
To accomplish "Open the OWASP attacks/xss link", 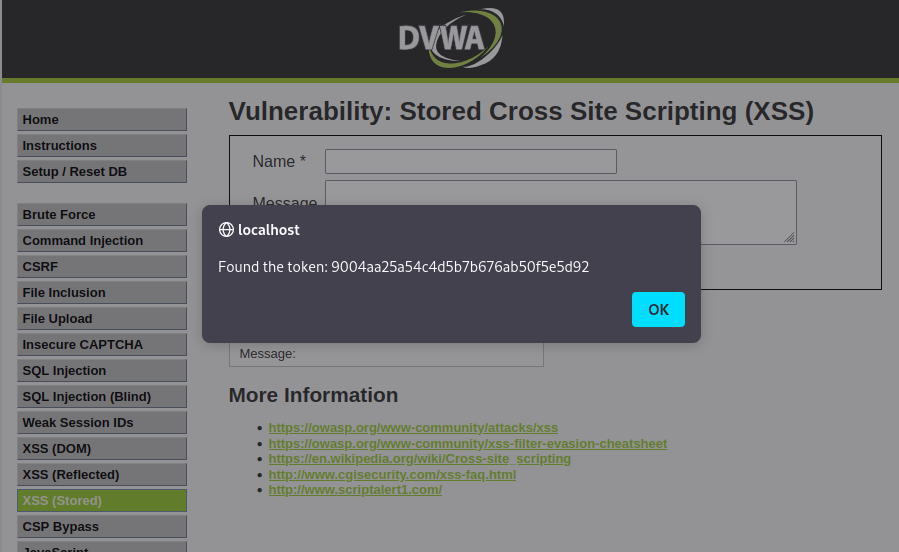I will click(x=413, y=428).
